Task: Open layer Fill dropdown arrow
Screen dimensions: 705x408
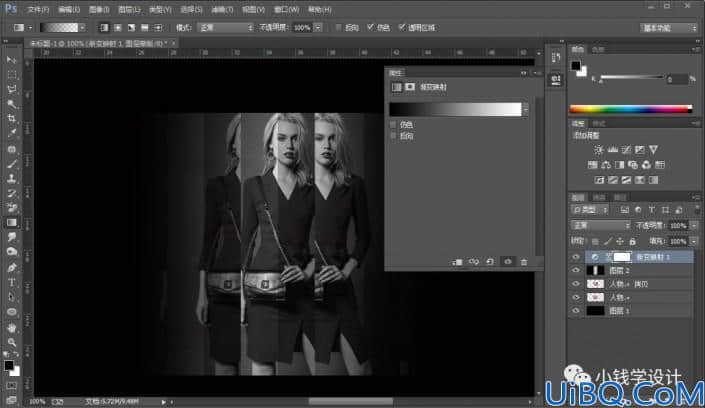Action: (x=694, y=242)
